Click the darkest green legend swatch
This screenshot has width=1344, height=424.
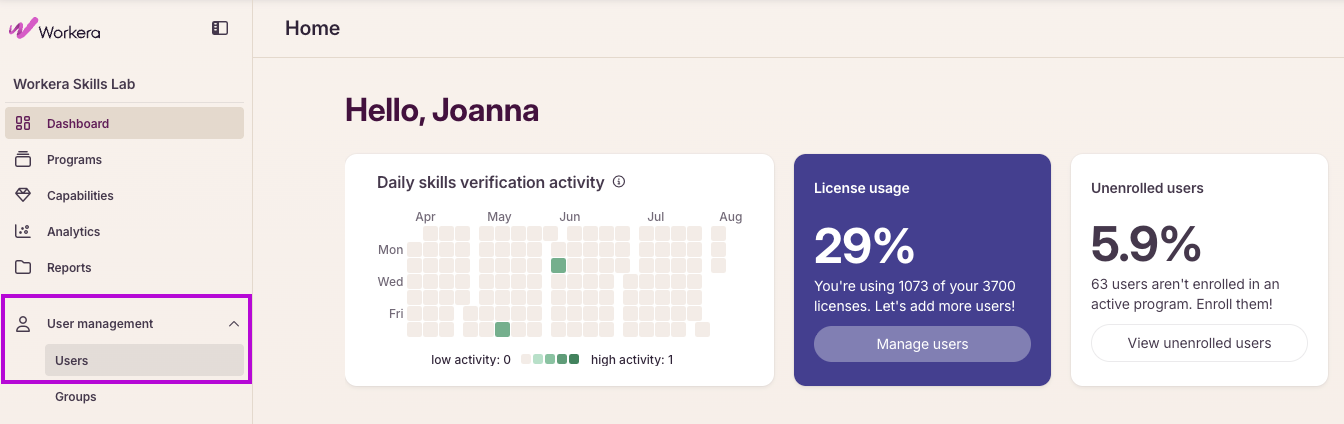tap(574, 359)
